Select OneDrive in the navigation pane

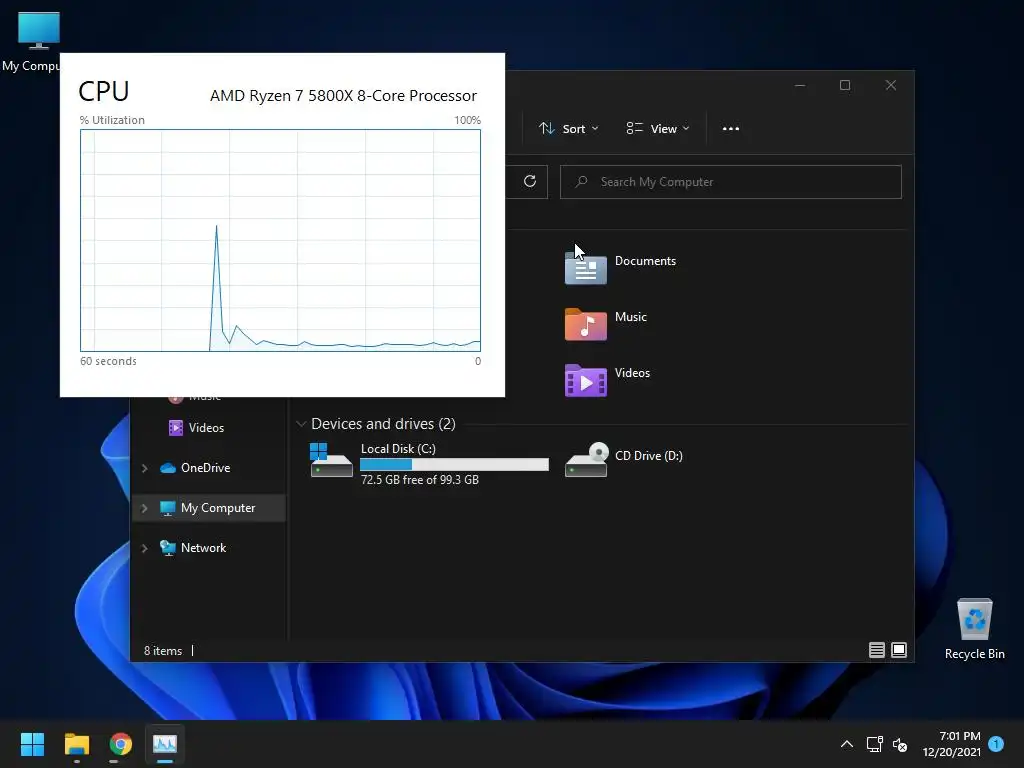pyautogui.click(x=195, y=468)
